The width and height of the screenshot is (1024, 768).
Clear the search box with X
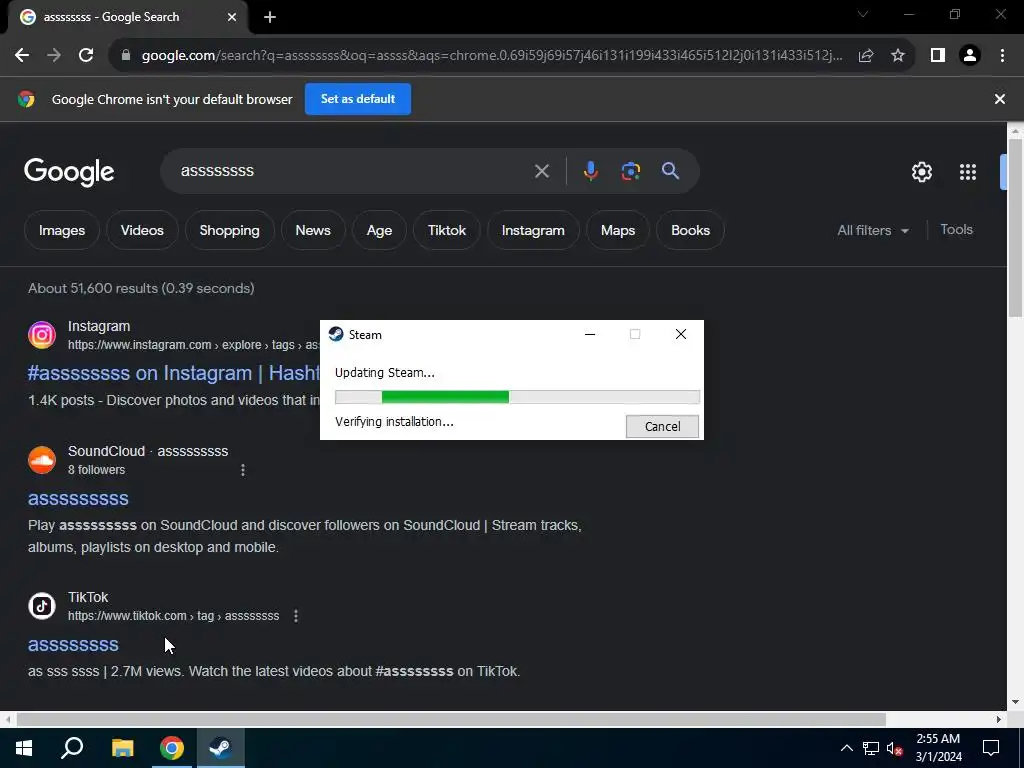542,171
